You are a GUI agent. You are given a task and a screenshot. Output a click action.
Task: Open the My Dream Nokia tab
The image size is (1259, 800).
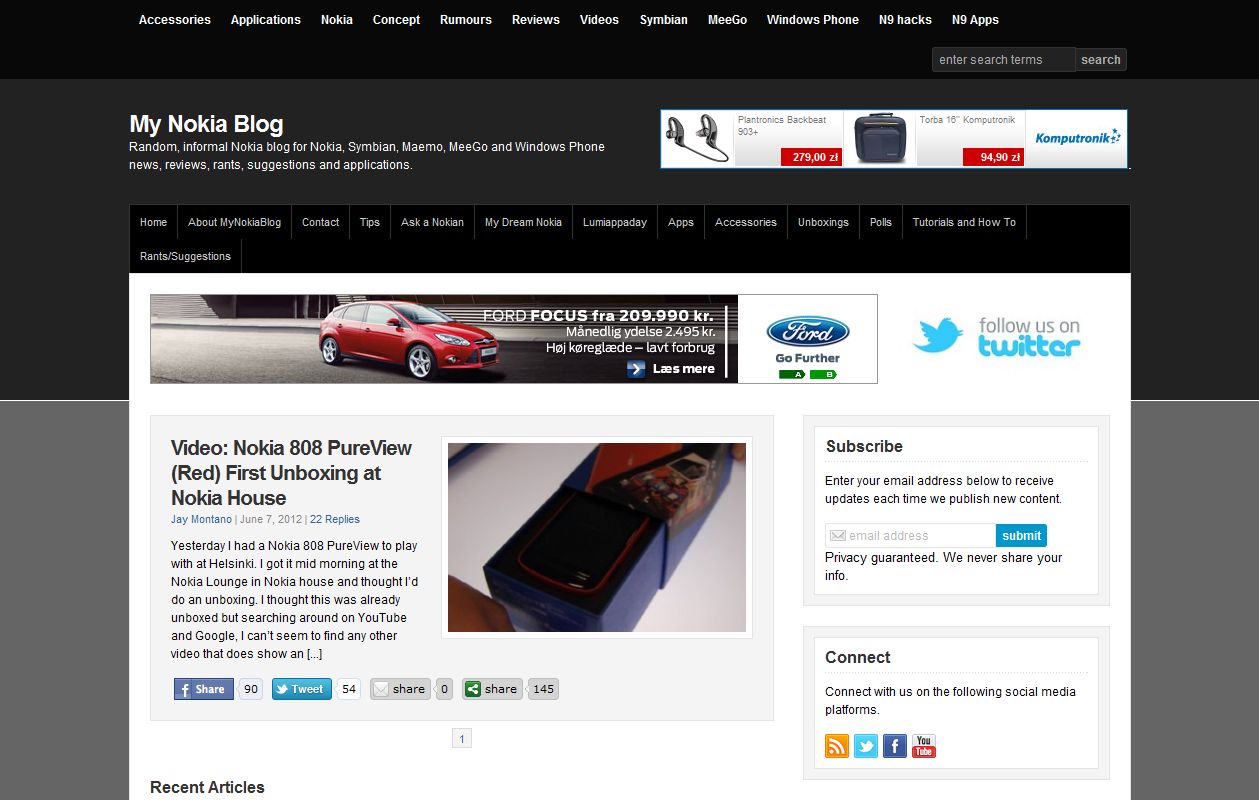click(x=524, y=222)
